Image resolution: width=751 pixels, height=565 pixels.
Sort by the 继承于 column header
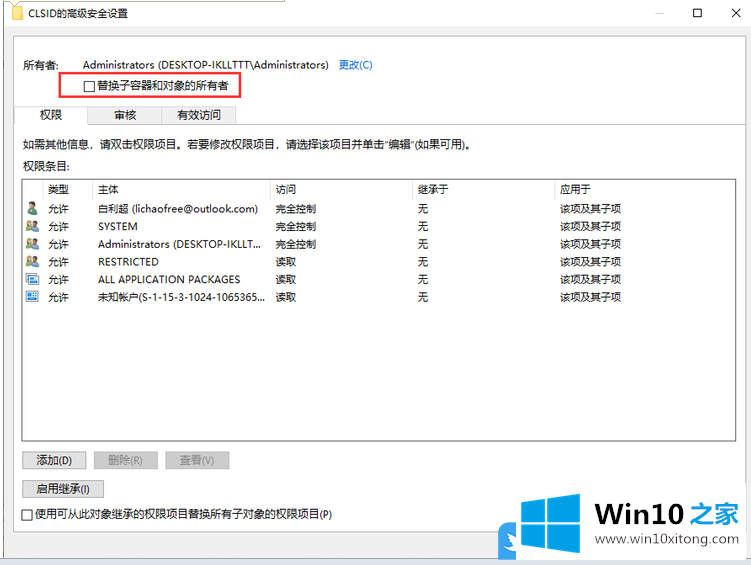point(483,190)
